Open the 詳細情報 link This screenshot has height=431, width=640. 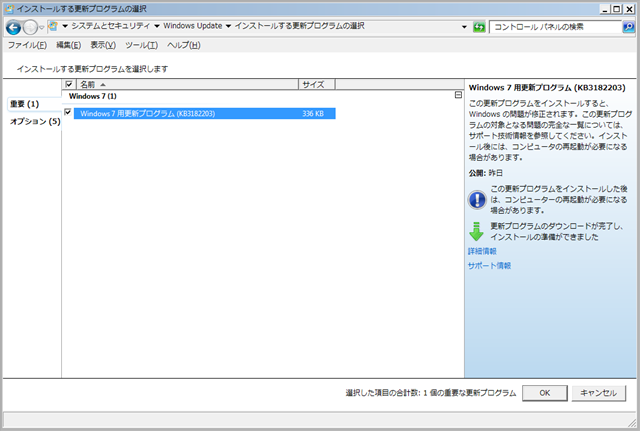(482, 251)
